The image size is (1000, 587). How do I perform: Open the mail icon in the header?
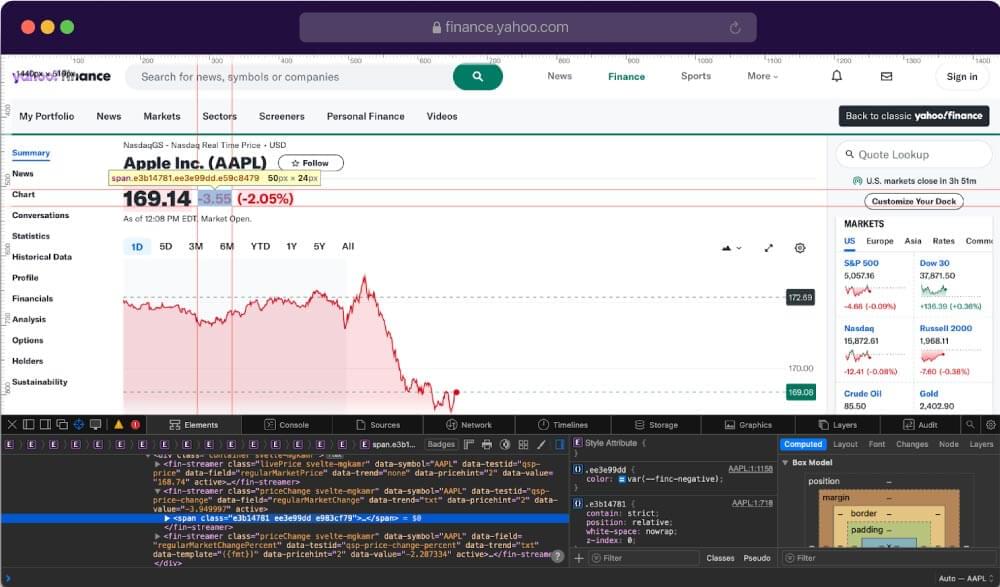tap(885, 76)
